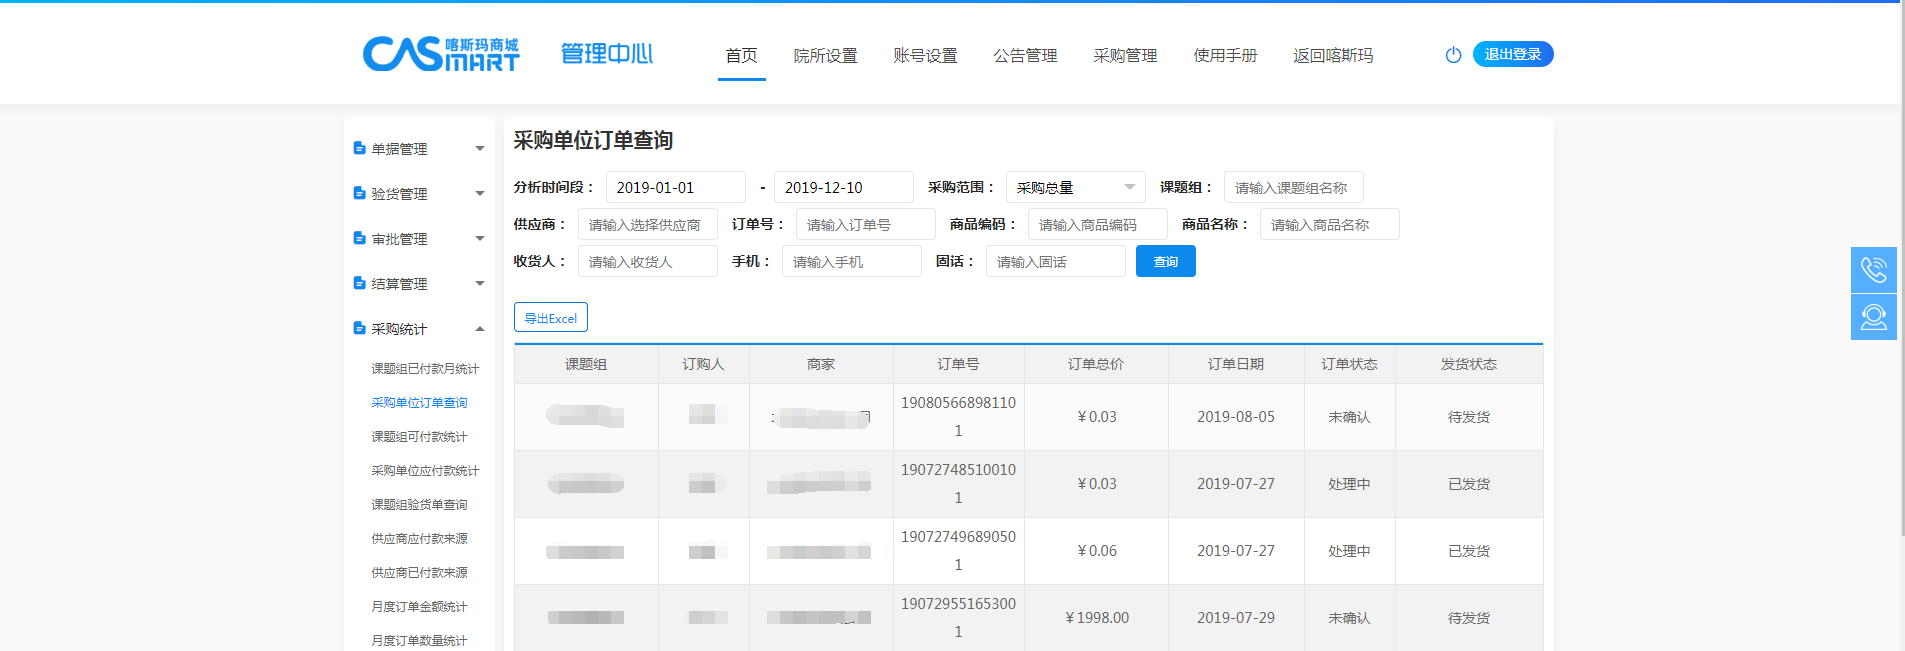
Task: Click the 导出Excel button
Action: [551, 318]
